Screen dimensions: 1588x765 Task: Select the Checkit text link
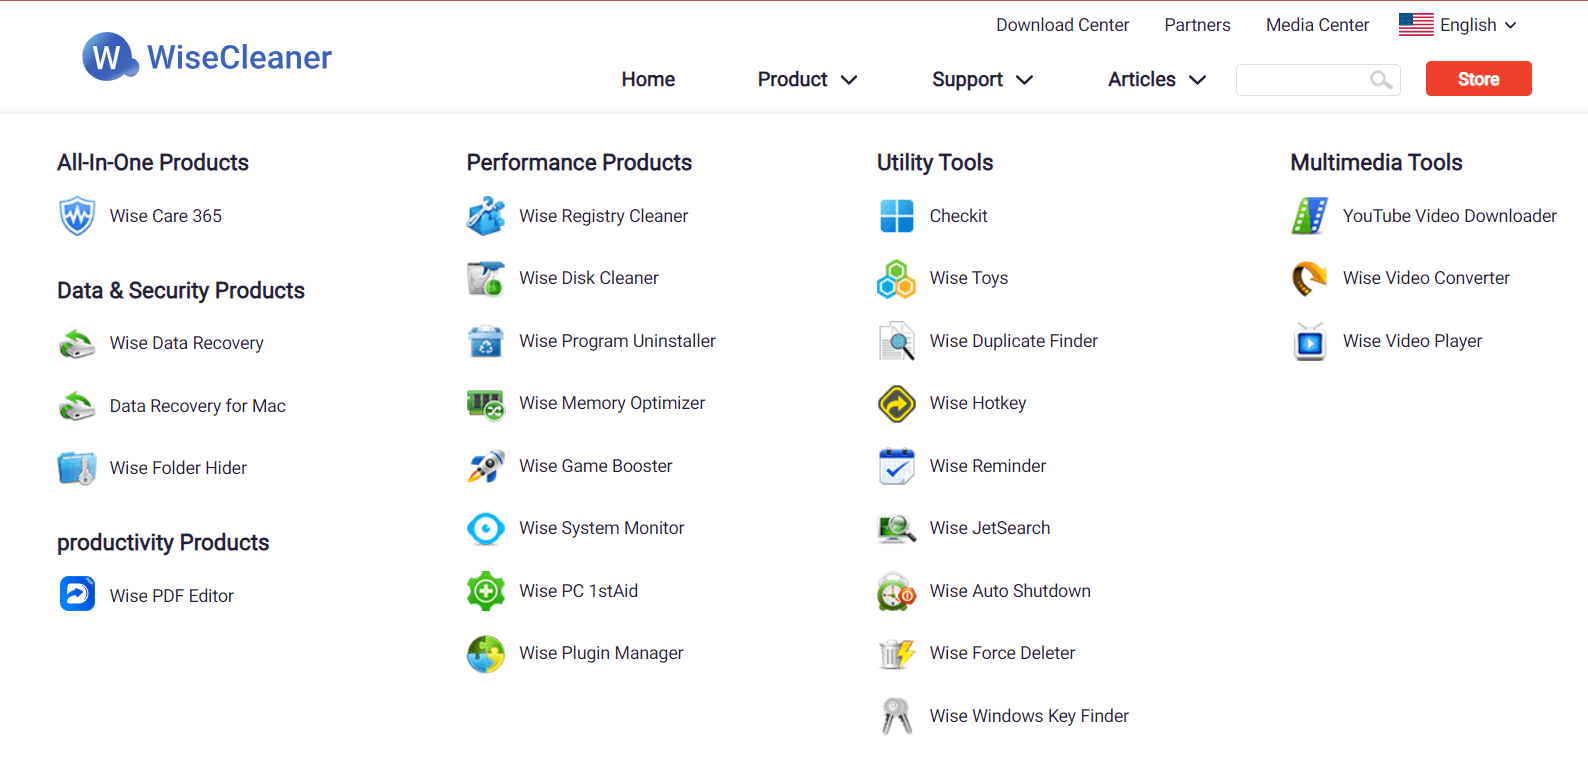[x=959, y=216]
